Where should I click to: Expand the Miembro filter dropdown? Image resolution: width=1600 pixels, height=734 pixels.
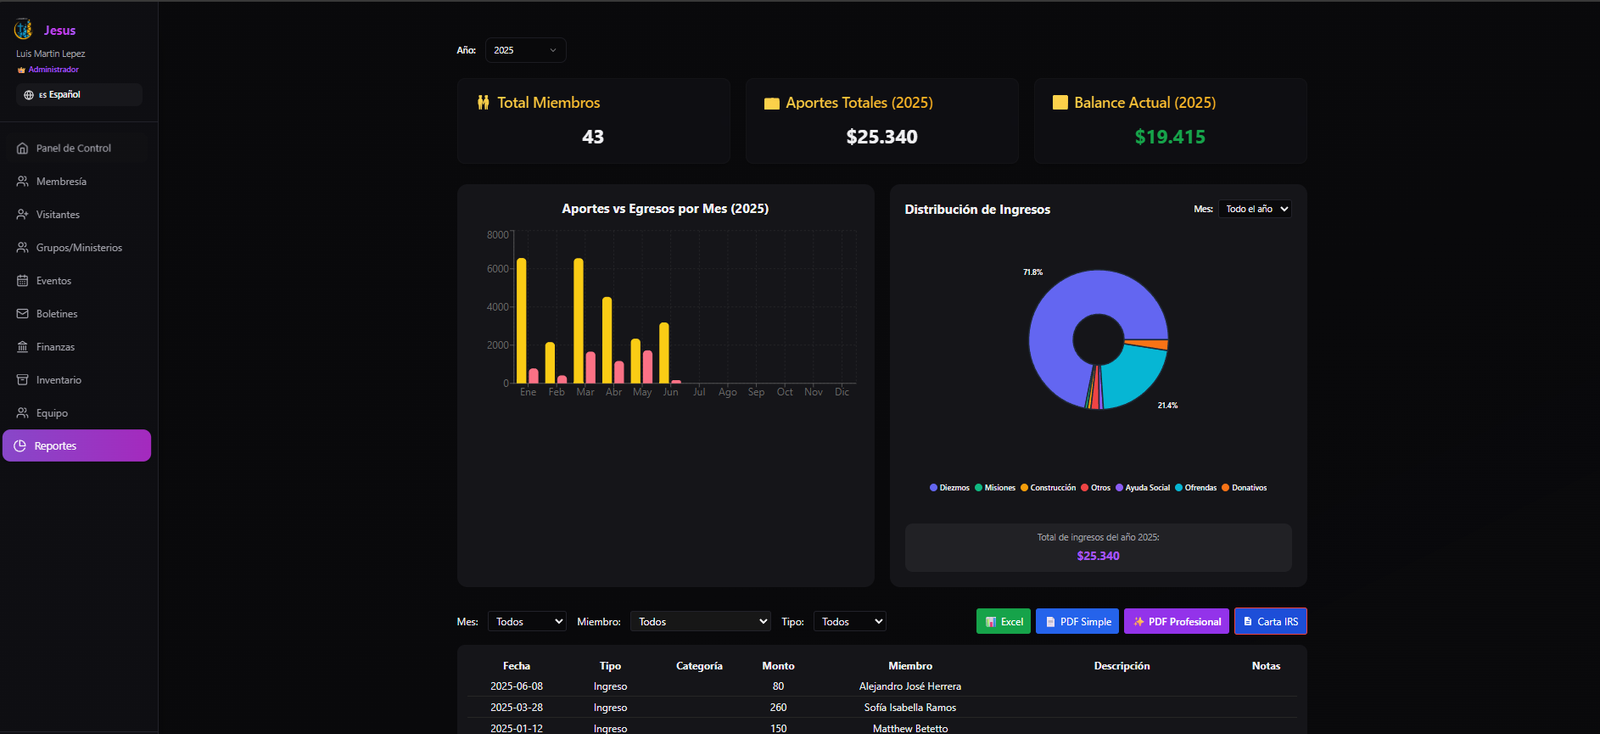[x=700, y=622]
